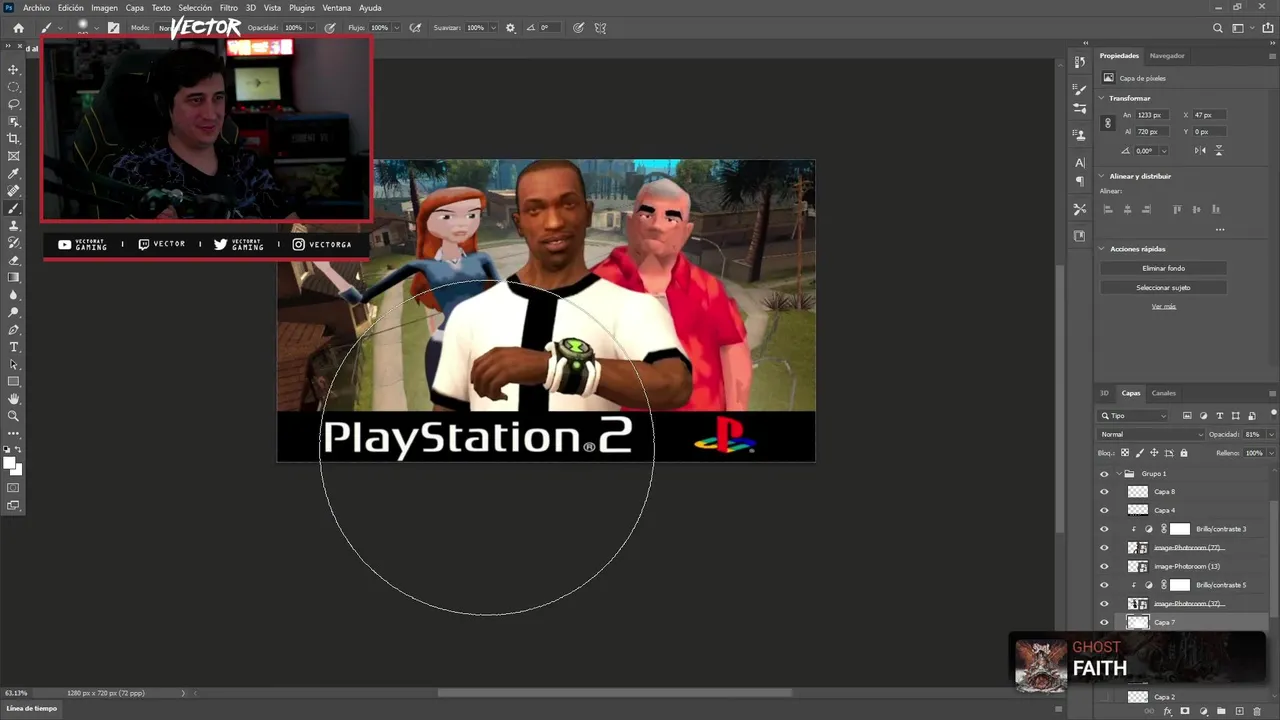Click the Línea de tiempo panel label
The height and width of the screenshot is (720, 1280).
point(32,708)
